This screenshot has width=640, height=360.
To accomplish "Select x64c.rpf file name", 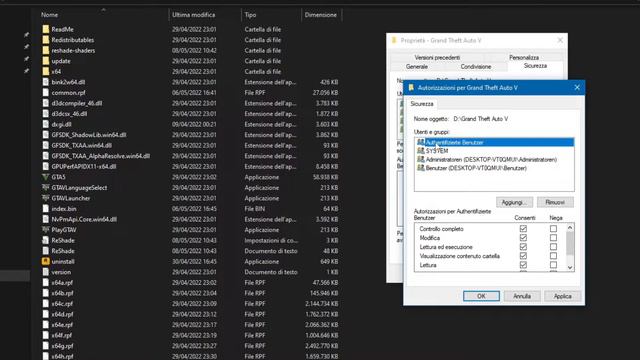I will tap(62, 304).
